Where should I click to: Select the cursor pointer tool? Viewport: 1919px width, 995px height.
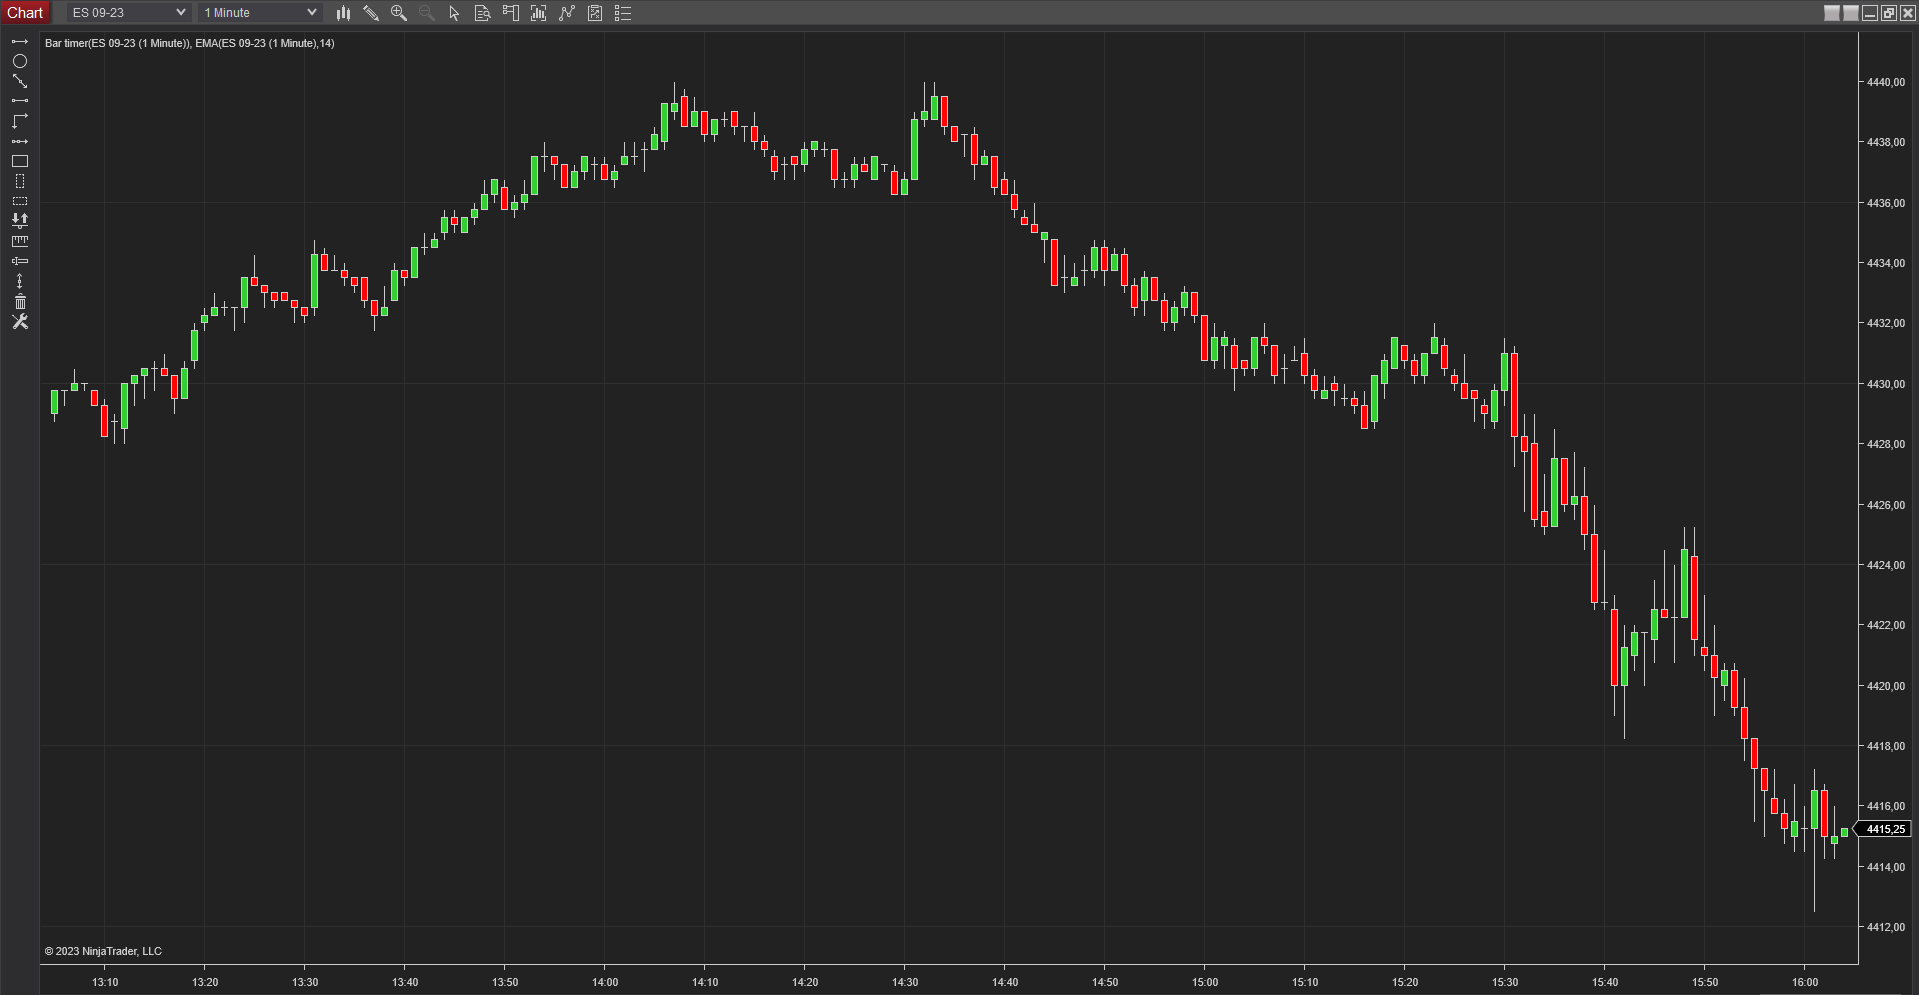pyautogui.click(x=454, y=13)
